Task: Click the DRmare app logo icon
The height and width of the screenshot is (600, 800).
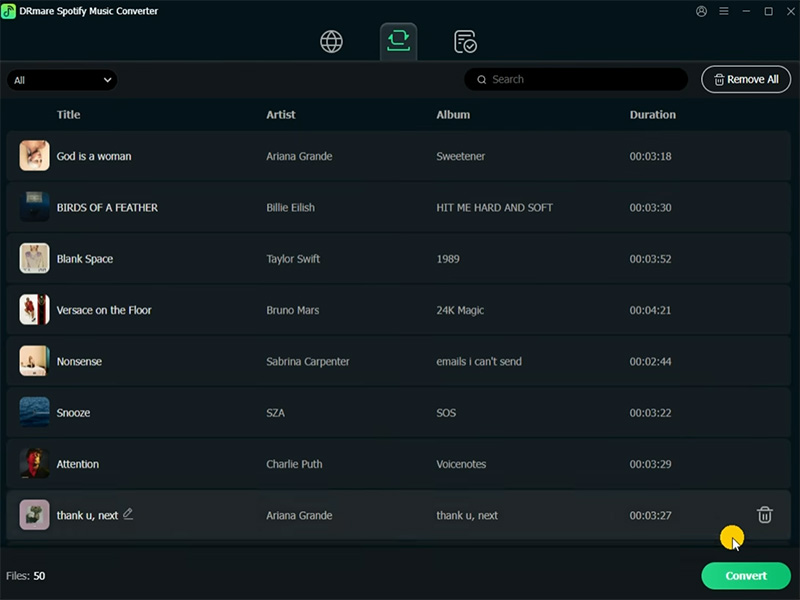Action: (x=9, y=11)
